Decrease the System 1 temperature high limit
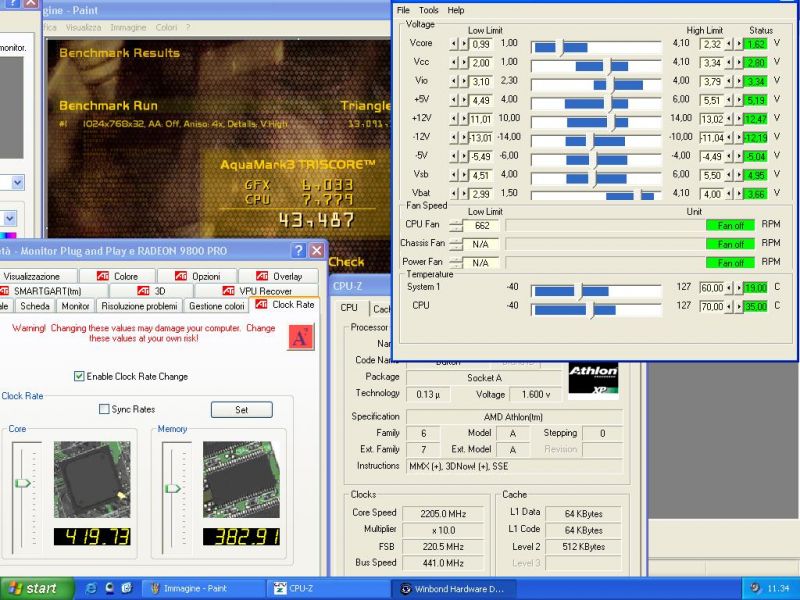Screen dimensions: 800x600 (x=729, y=288)
